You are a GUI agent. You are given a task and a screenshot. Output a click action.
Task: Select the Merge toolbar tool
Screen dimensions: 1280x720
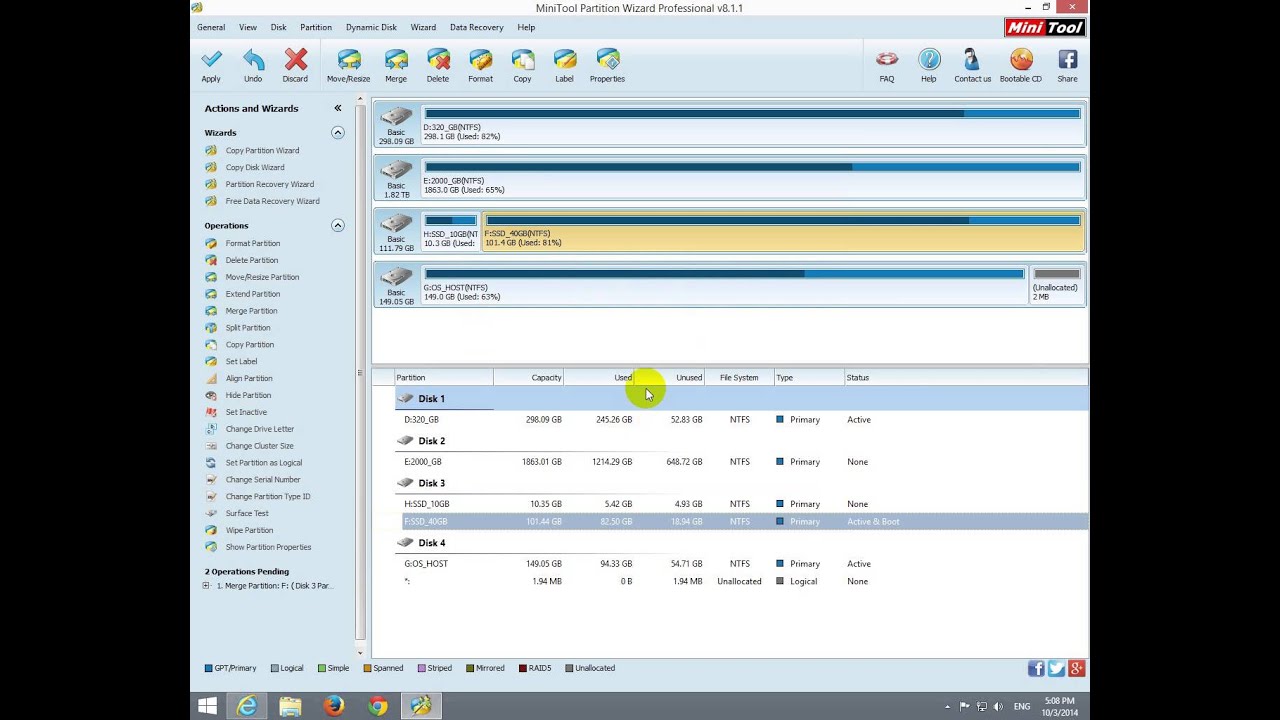click(396, 65)
